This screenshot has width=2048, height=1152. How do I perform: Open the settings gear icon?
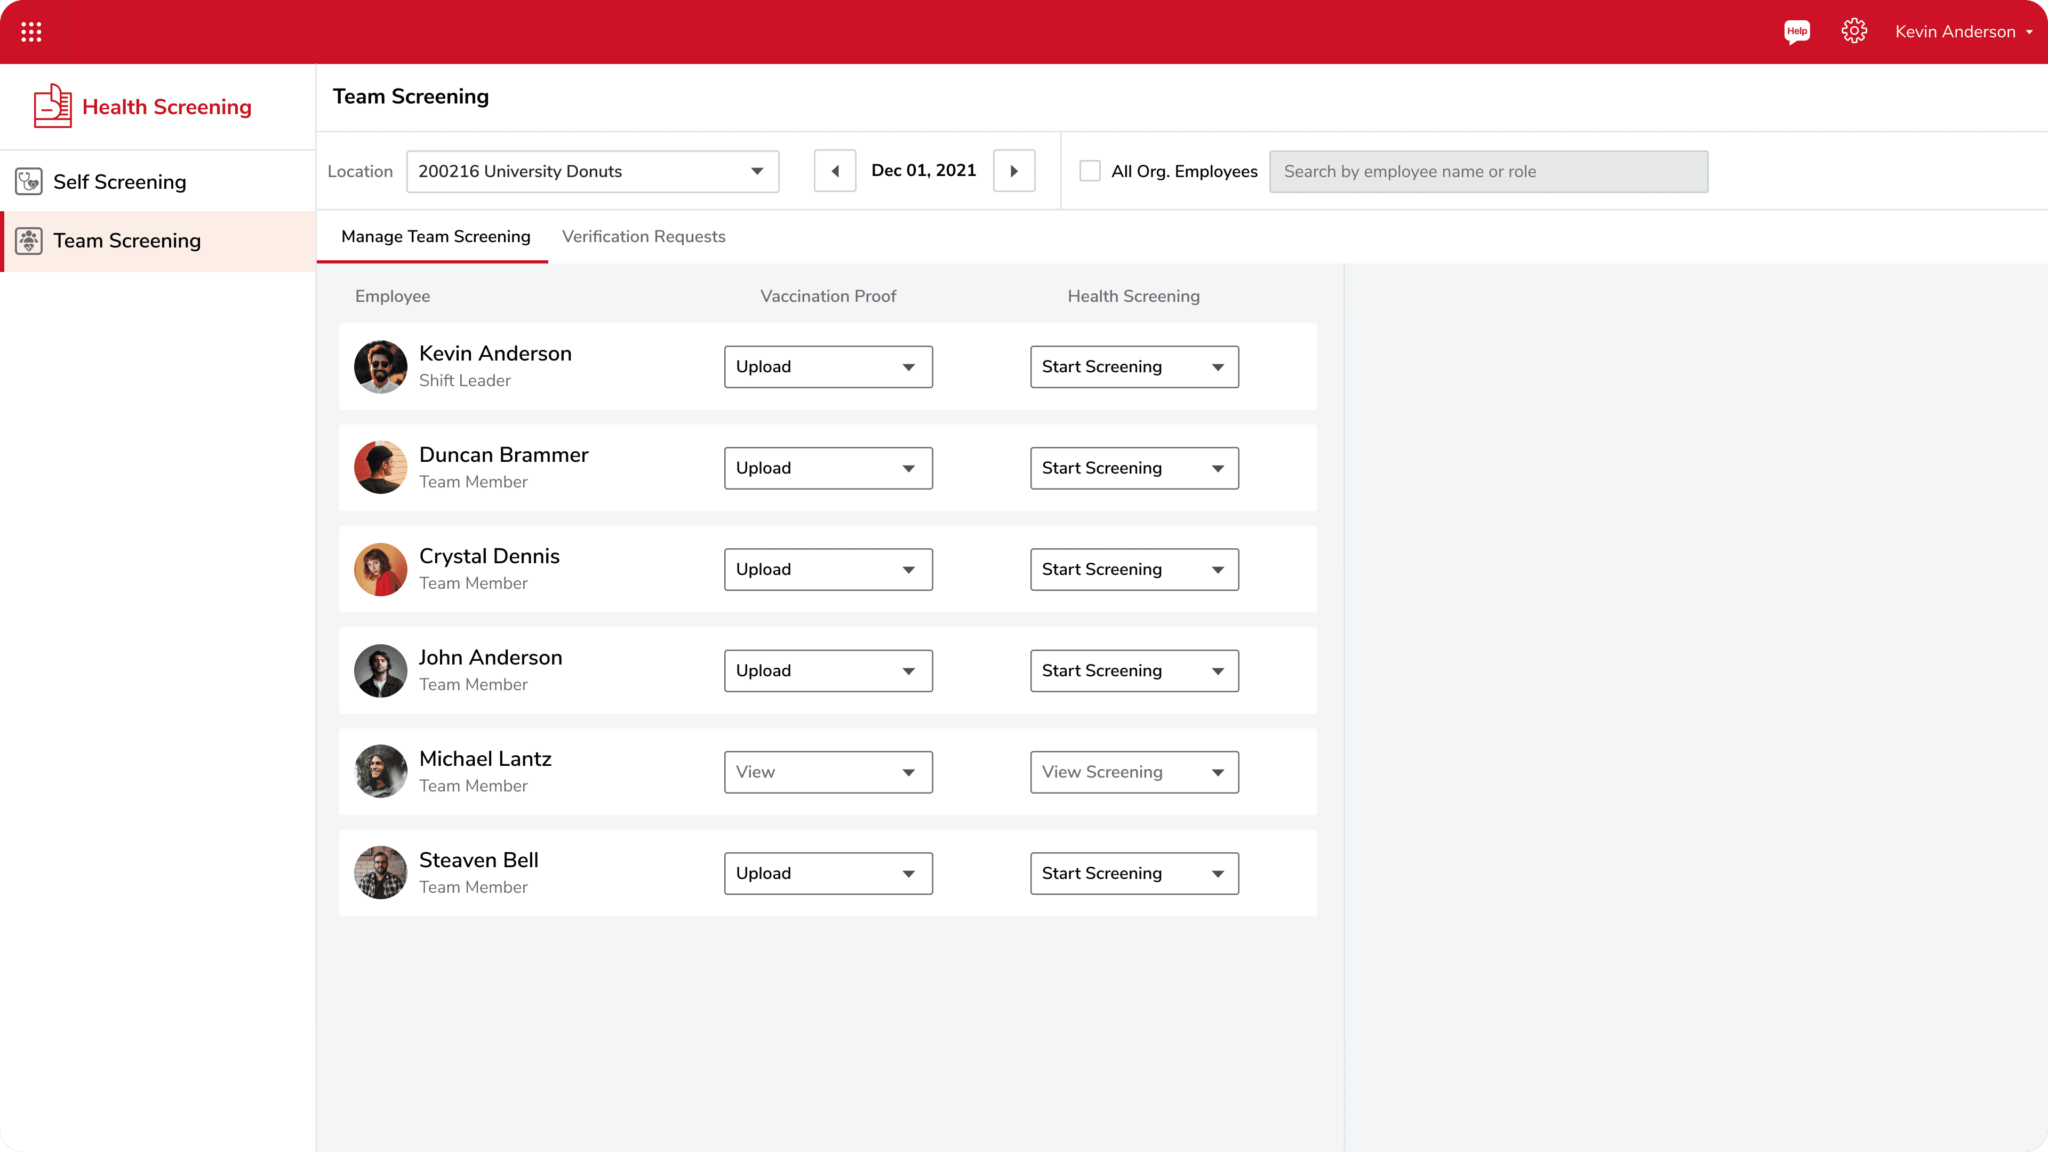point(1853,32)
